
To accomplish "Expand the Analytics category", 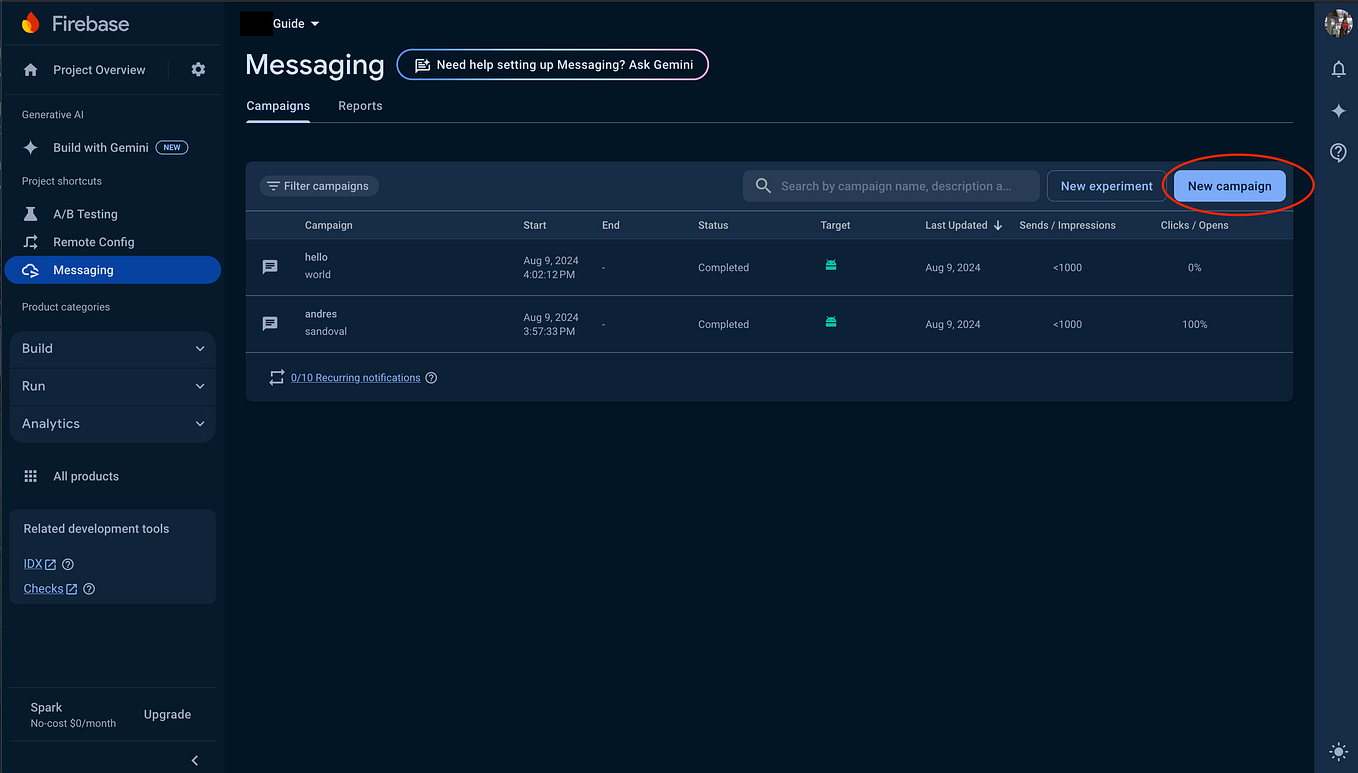I will 113,424.
